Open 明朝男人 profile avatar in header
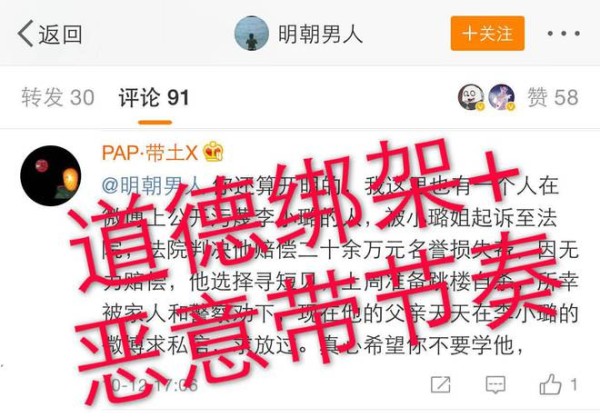 (x=251, y=33)
